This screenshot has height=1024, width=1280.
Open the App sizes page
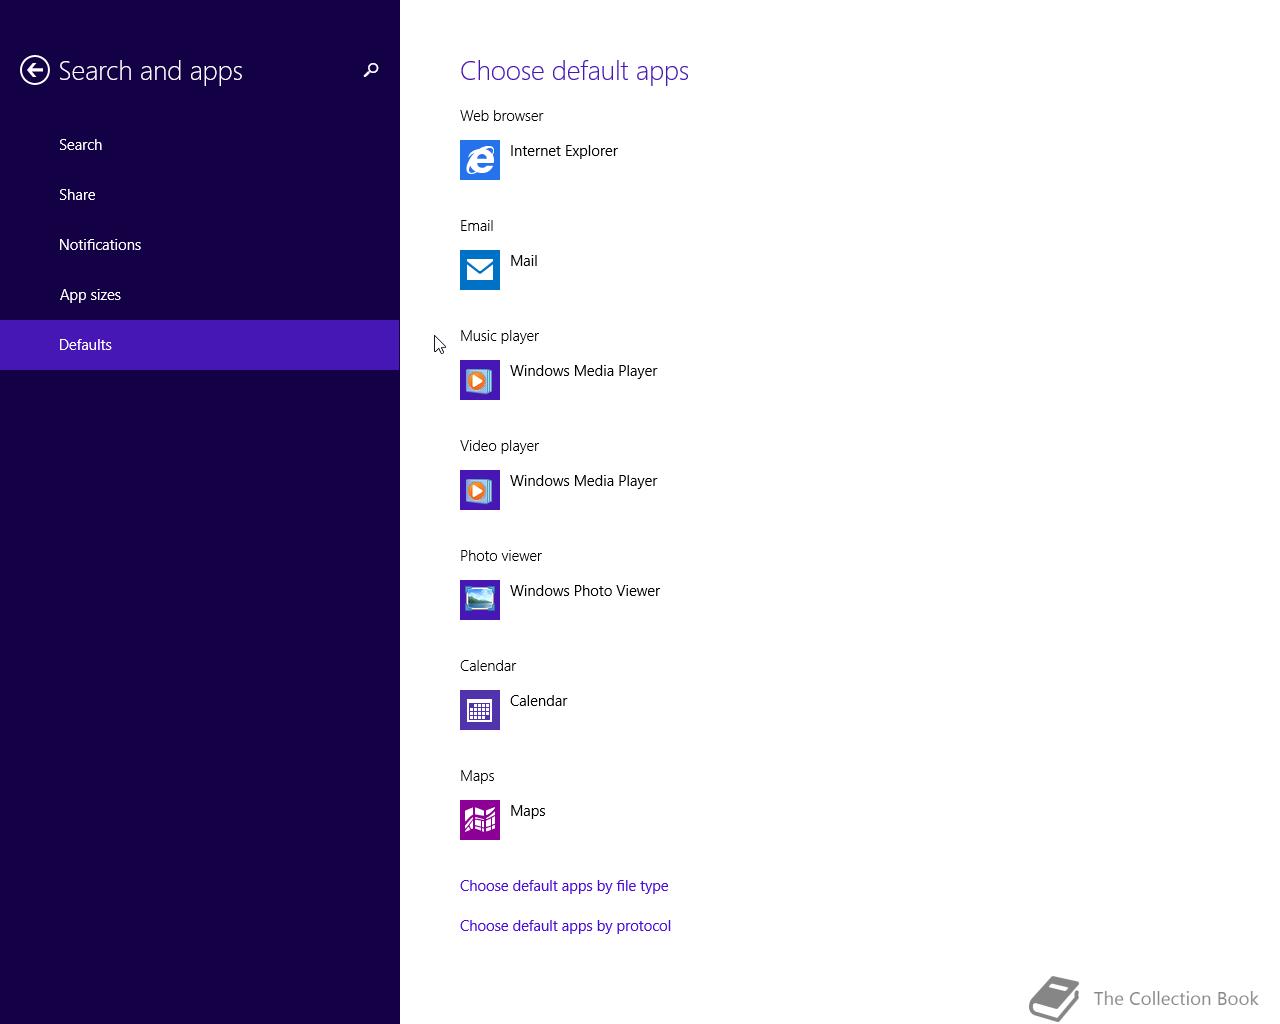tap(200, 295)
